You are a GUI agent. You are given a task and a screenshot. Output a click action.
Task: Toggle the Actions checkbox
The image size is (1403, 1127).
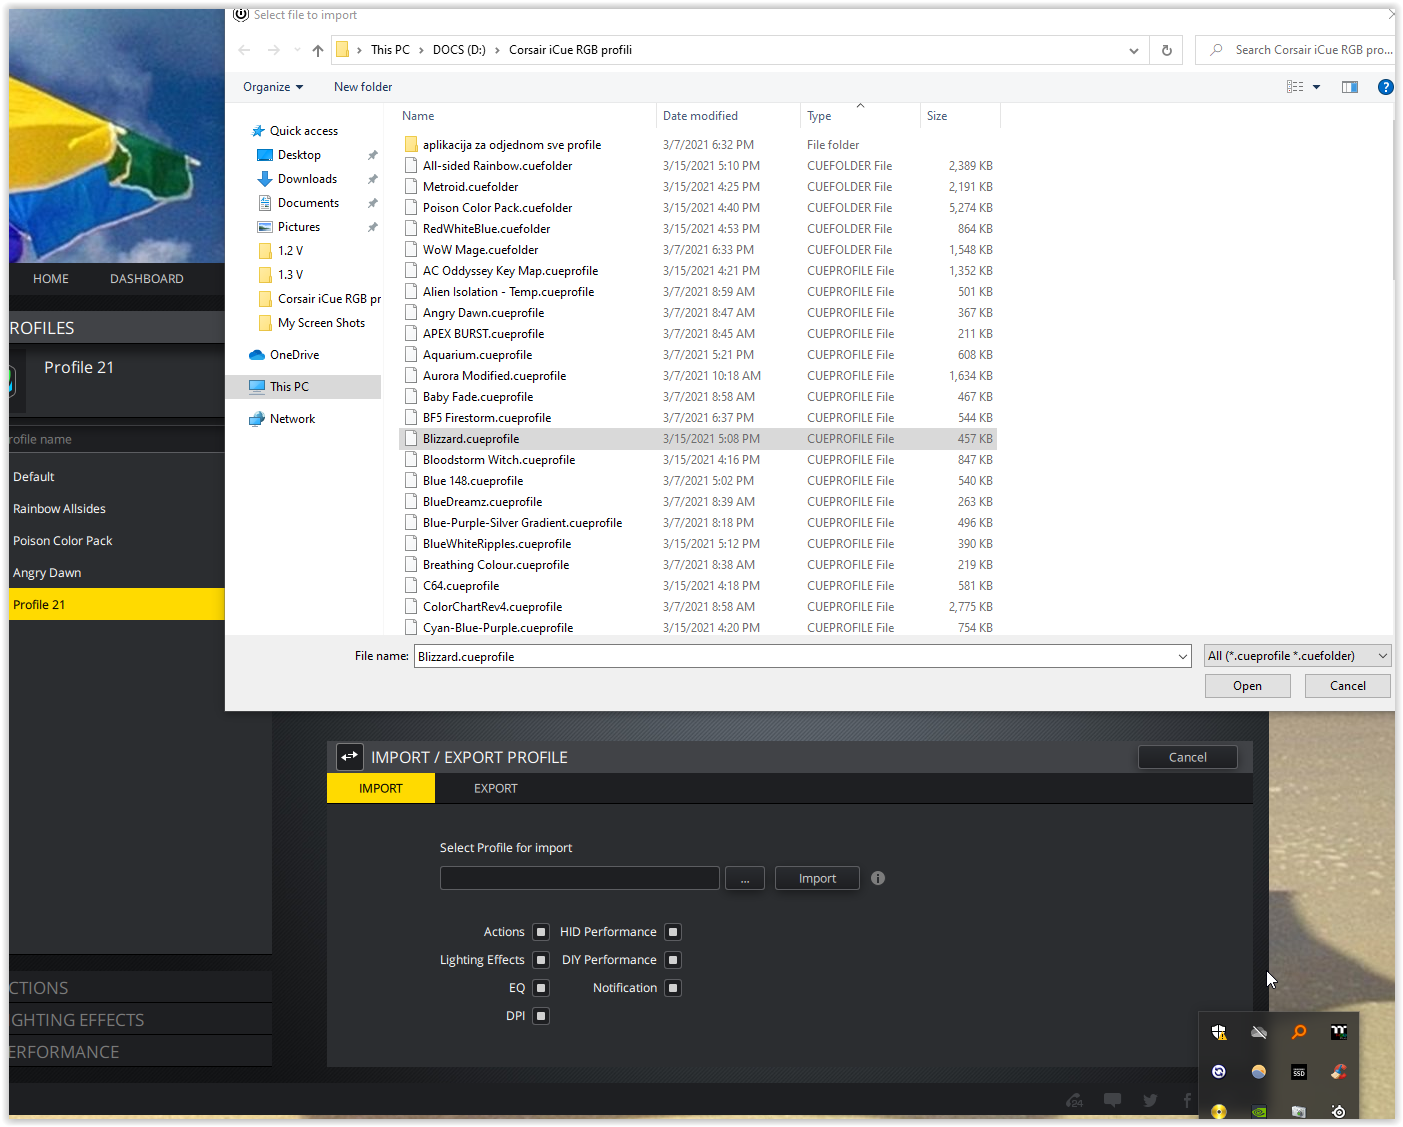(x=541, y=932)
